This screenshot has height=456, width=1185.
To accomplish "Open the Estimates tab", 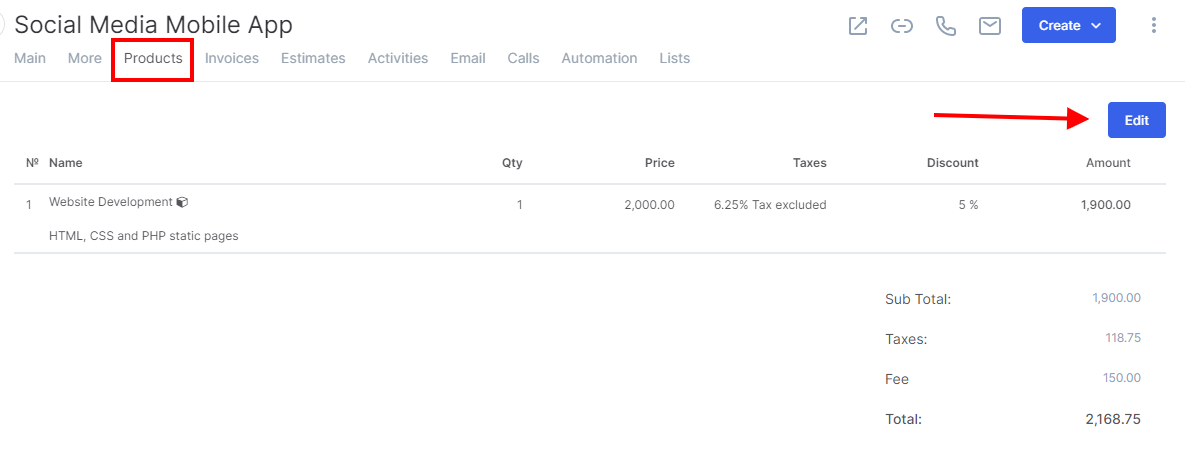I will click(313, 58).
